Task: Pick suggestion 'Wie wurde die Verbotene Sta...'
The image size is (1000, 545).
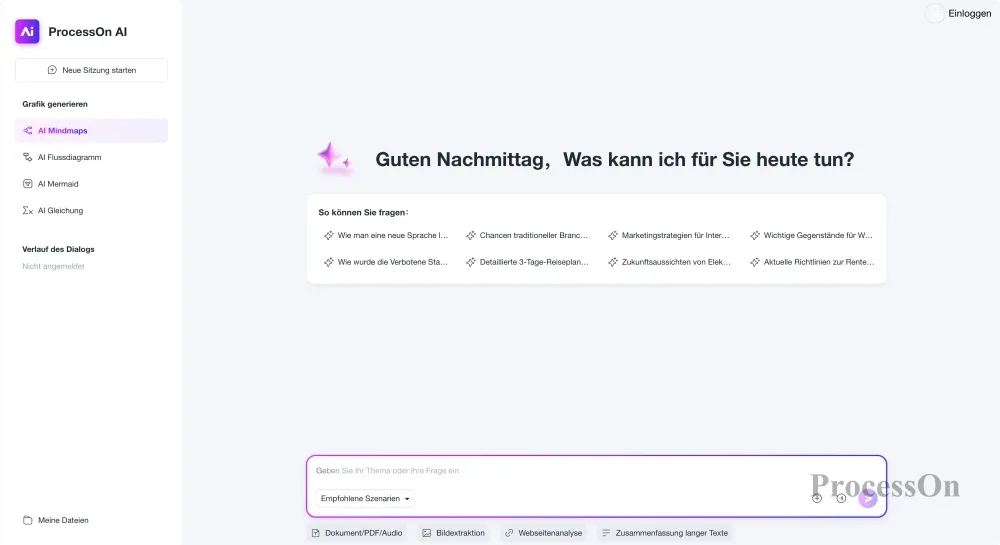Action: click(x=386, y=262)
